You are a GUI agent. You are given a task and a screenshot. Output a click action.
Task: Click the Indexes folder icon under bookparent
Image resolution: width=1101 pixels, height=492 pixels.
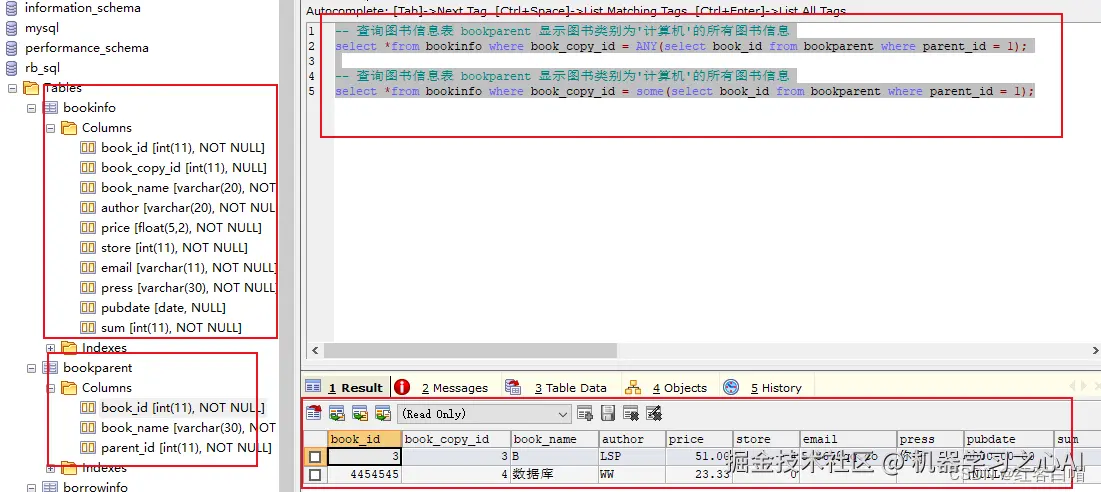click(x=69, y=467)
